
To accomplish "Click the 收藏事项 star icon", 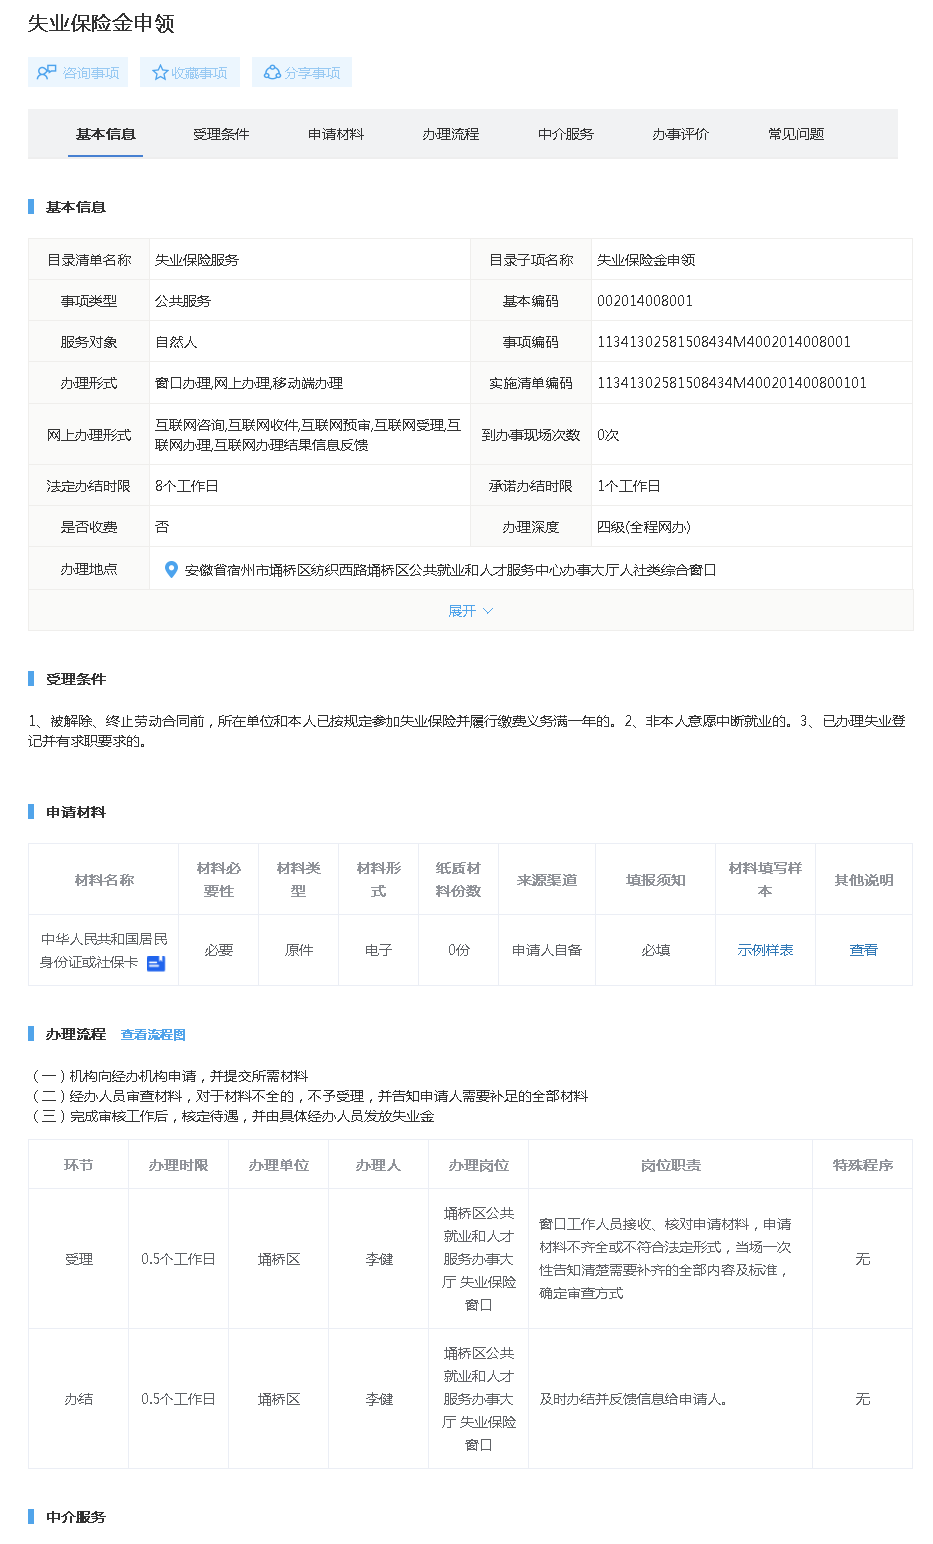I will pos(160,73).
